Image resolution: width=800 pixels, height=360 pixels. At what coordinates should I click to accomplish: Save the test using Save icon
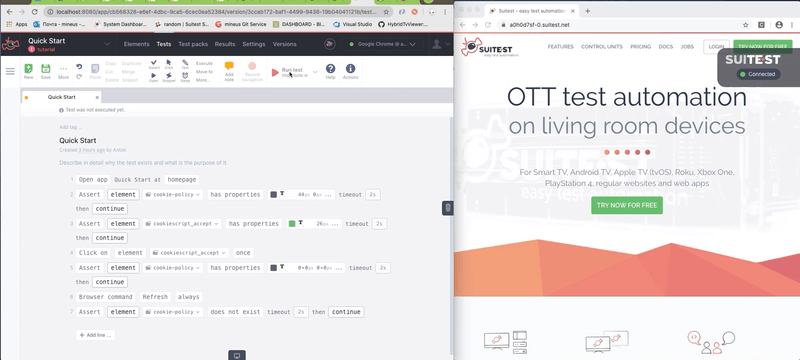click(45, 71)
